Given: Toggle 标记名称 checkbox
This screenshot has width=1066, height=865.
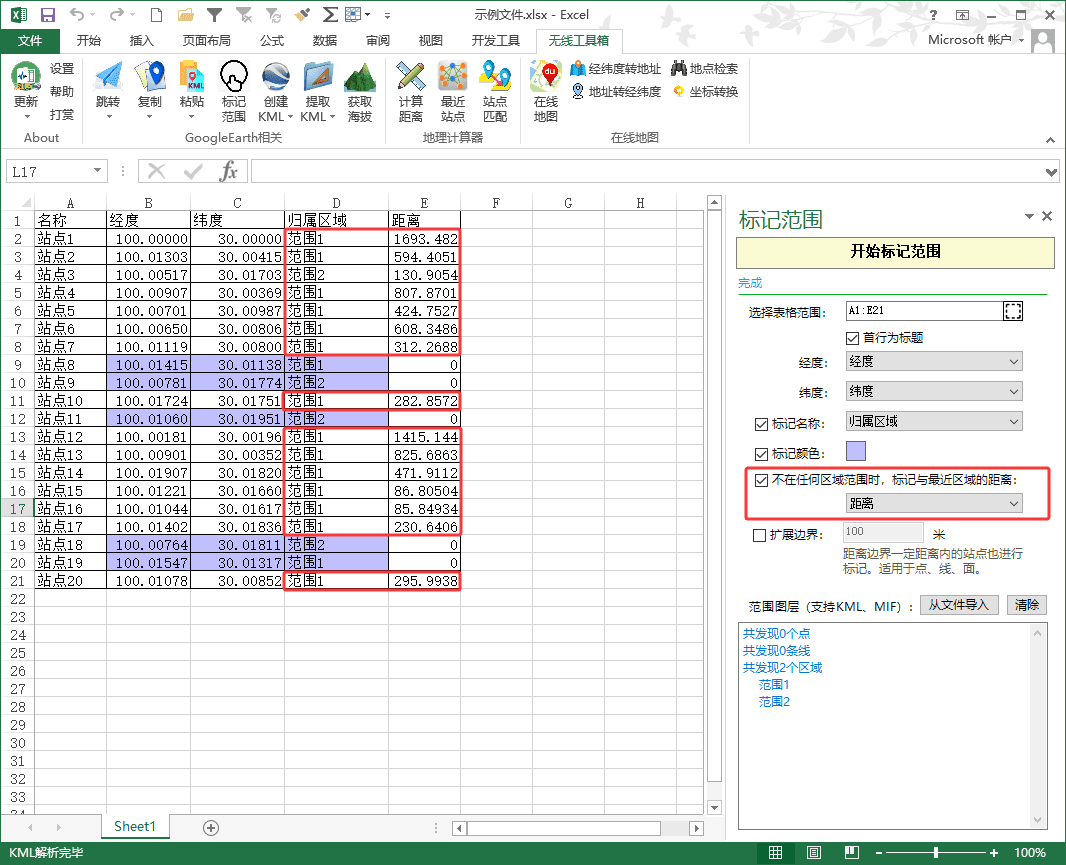Looking at the screenshot, I should coord(761,424).
